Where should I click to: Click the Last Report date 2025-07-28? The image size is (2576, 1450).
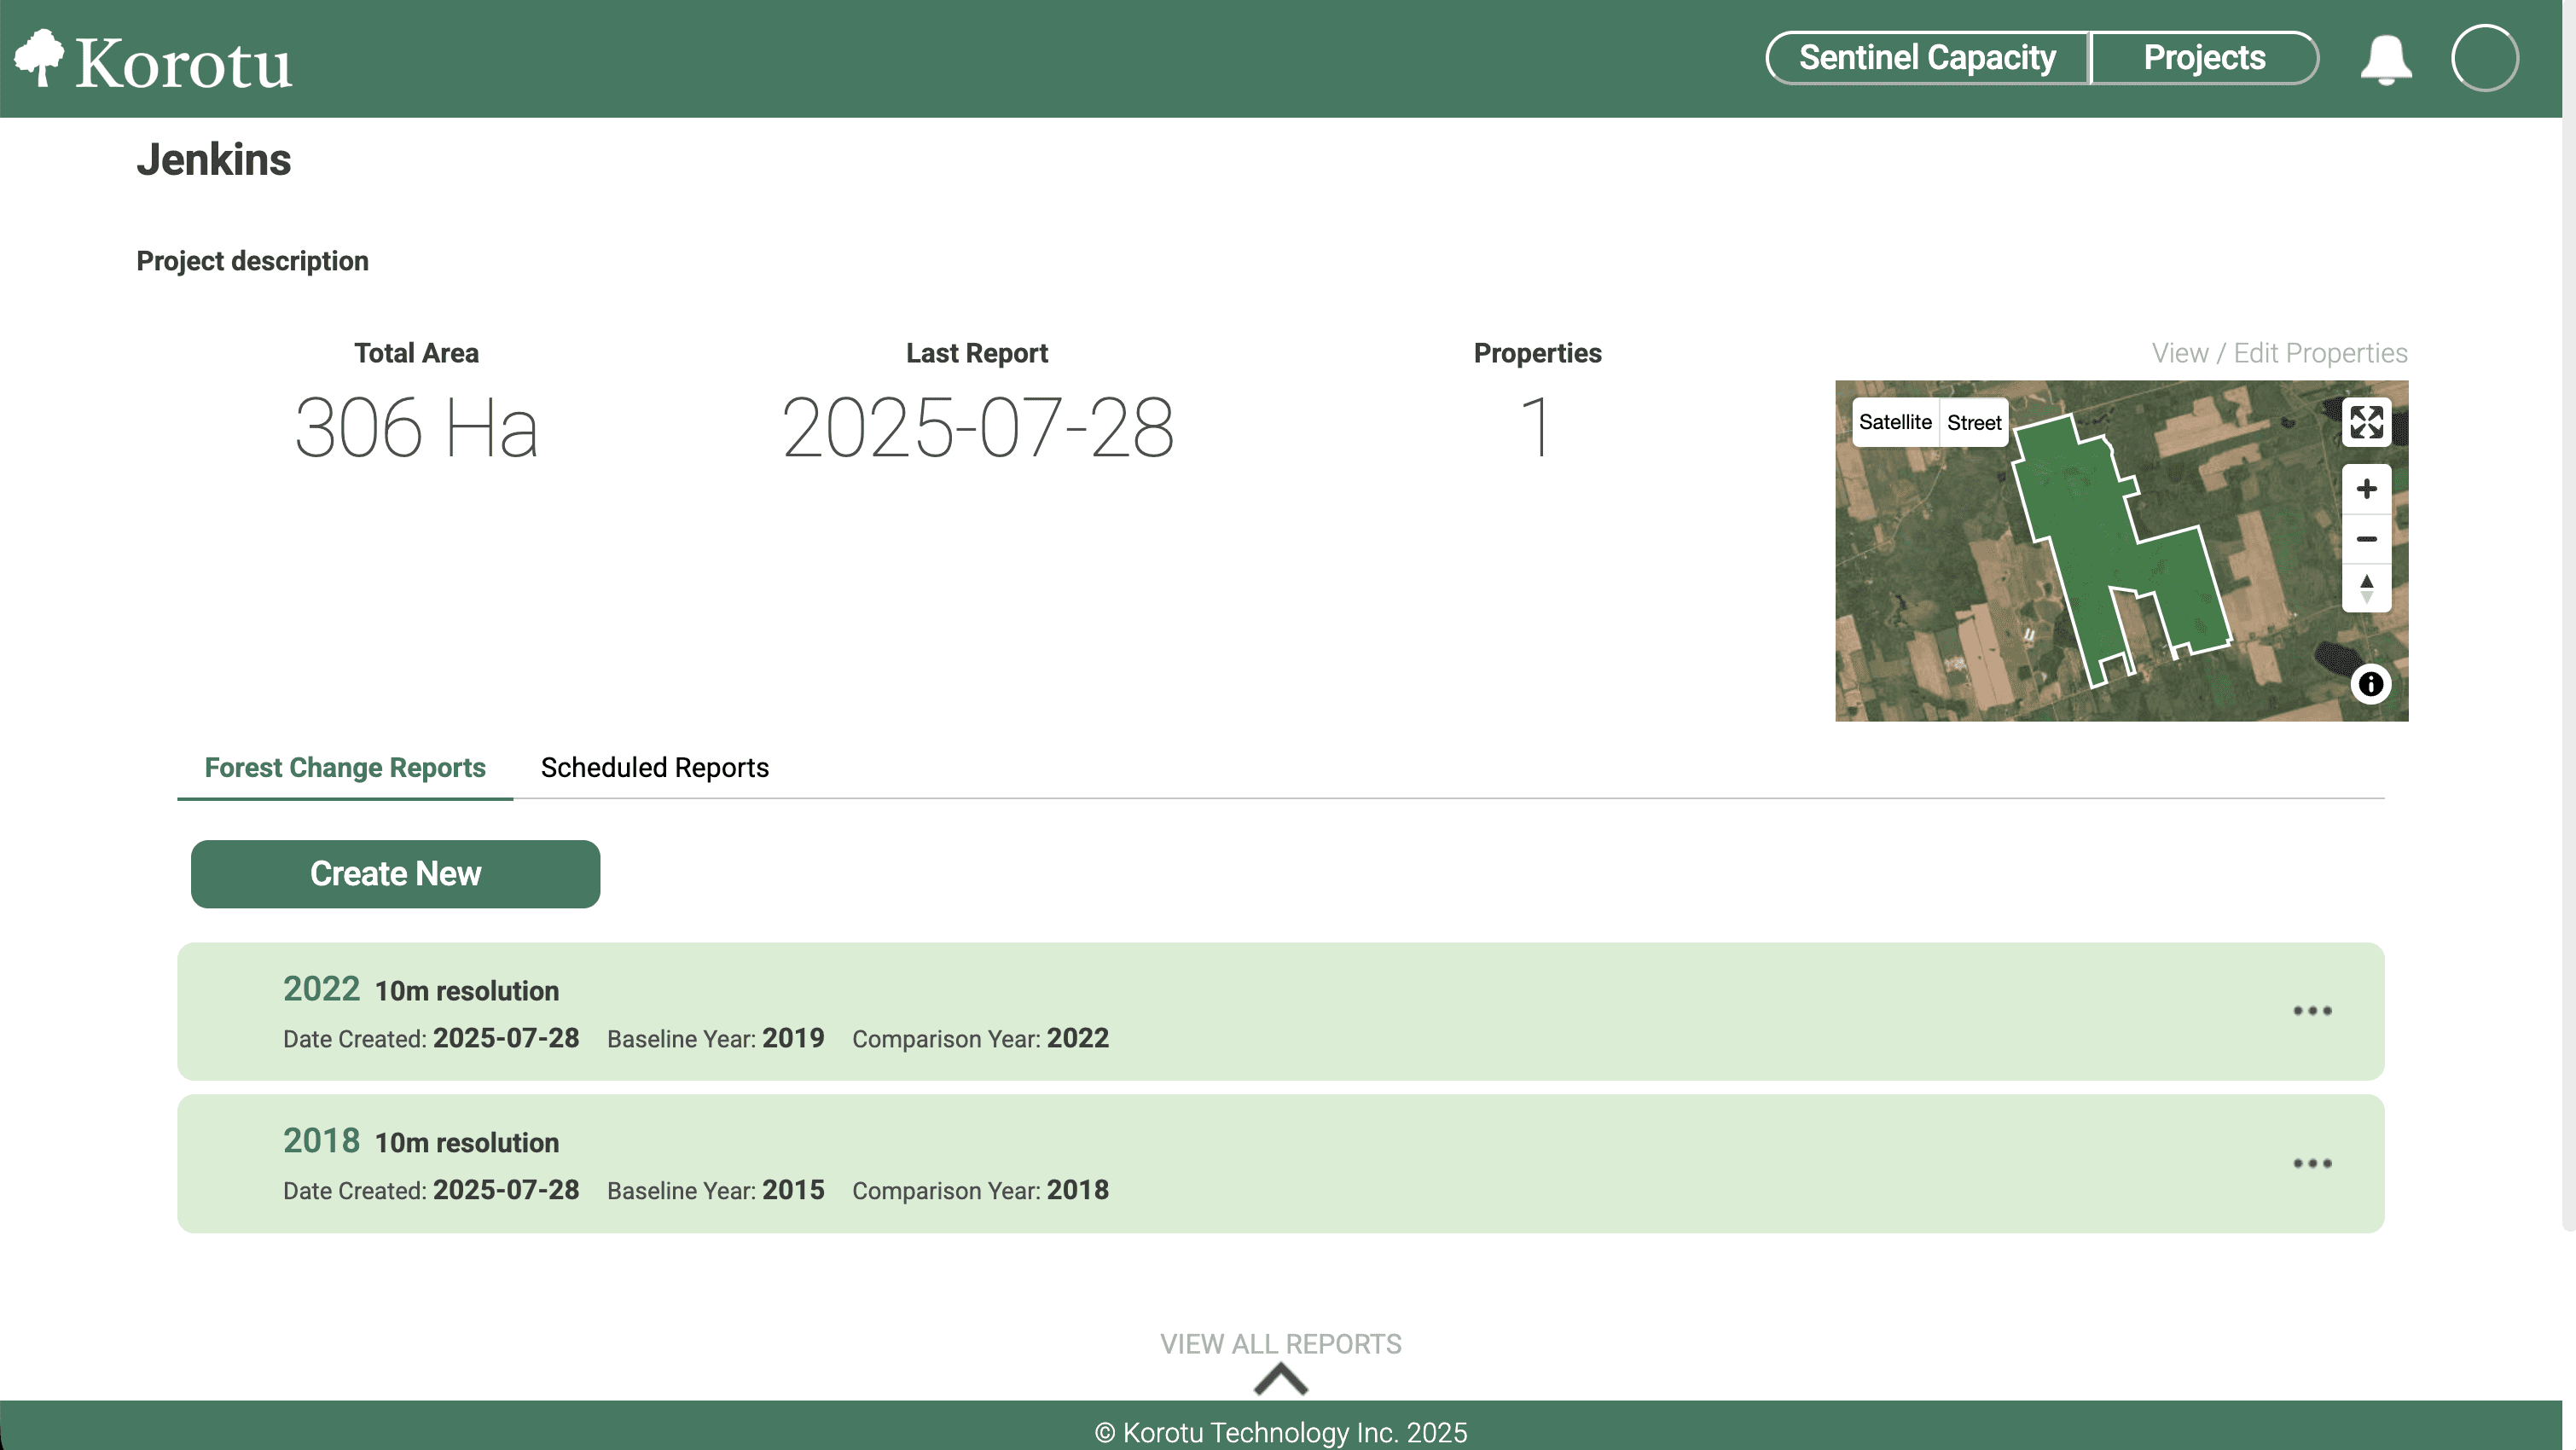click(977, 428)
